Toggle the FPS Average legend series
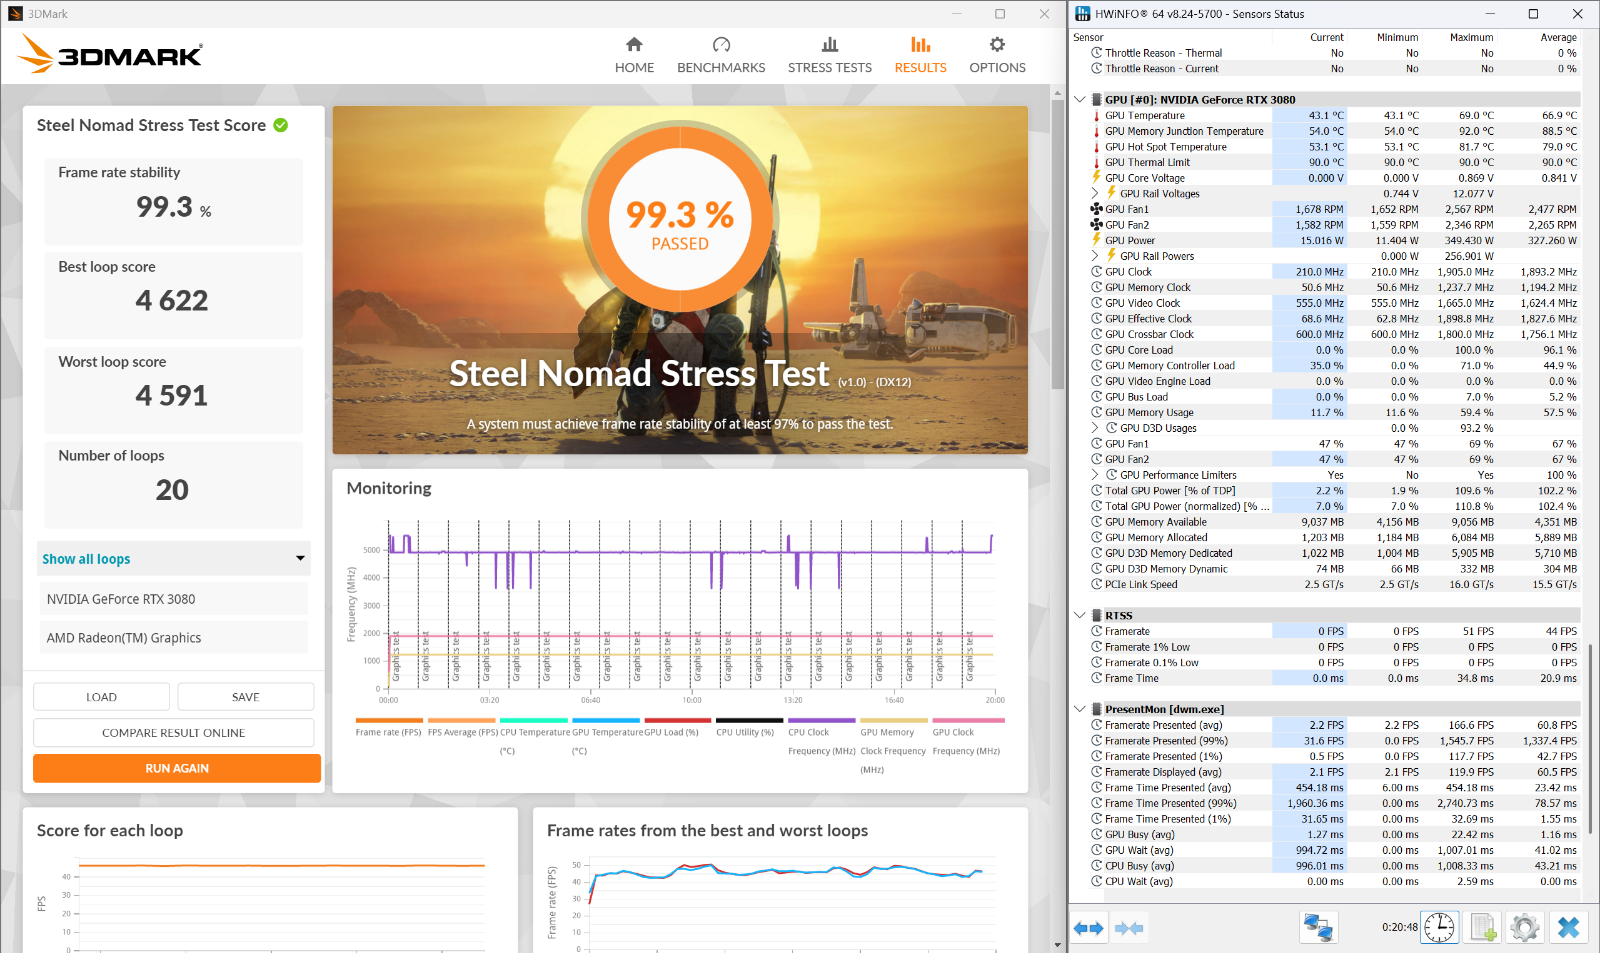Viewport: 1600px width, 953px height. pyautogui.click(x=462, y=727)
